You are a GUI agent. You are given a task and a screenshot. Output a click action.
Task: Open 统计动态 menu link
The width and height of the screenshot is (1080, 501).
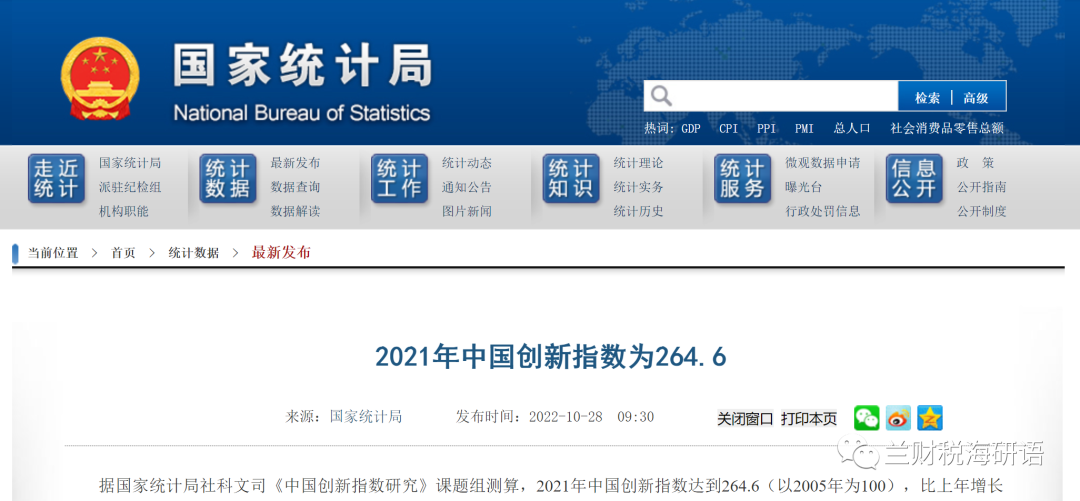(466, 163)
